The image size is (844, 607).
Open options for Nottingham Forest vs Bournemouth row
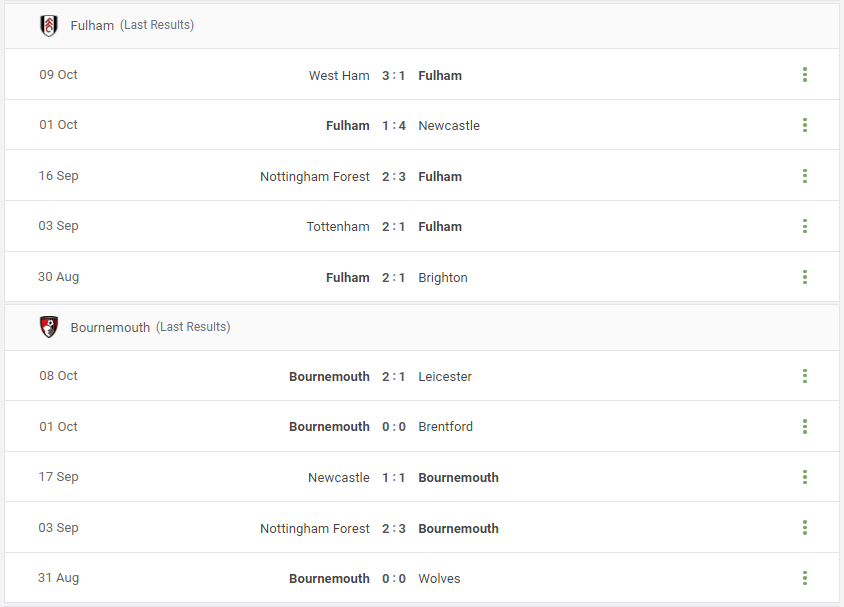click(x=805, y=528)
